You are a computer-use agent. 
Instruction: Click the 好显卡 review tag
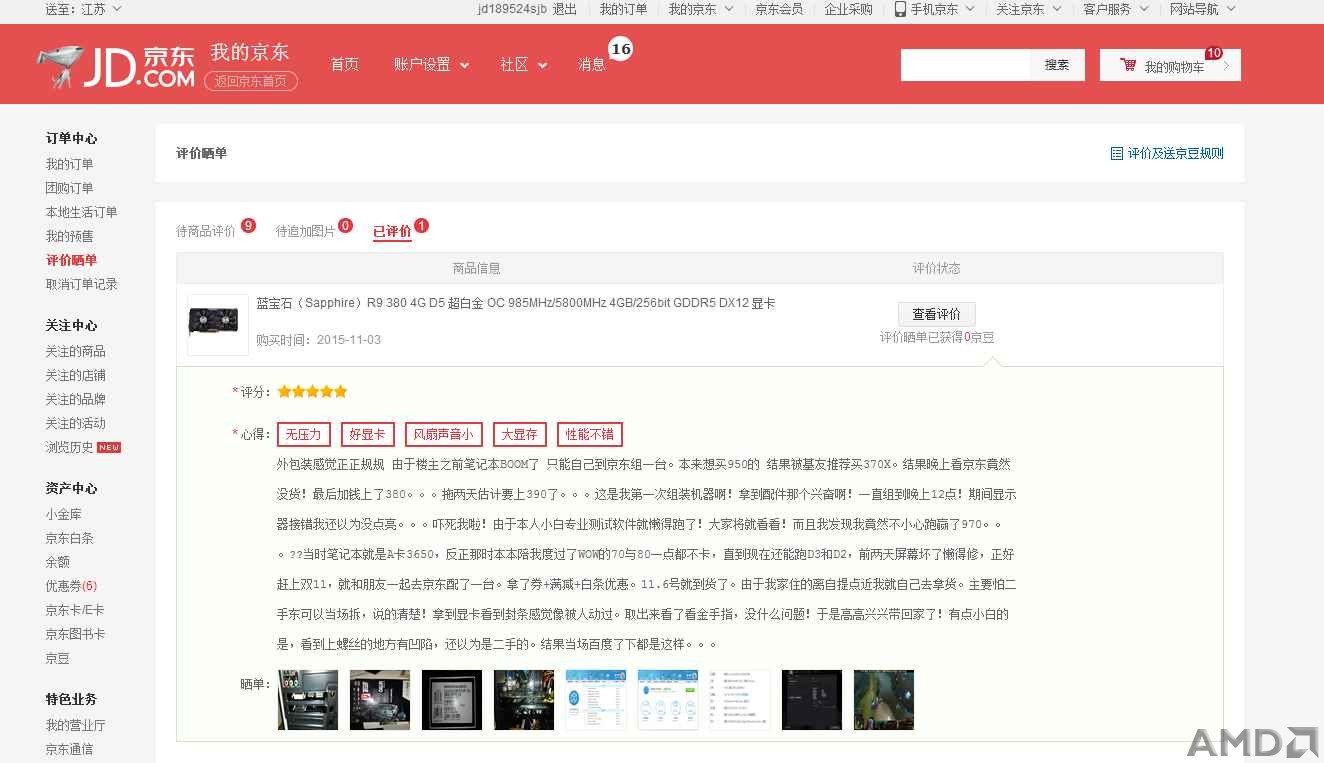click(x=367, y=434)
